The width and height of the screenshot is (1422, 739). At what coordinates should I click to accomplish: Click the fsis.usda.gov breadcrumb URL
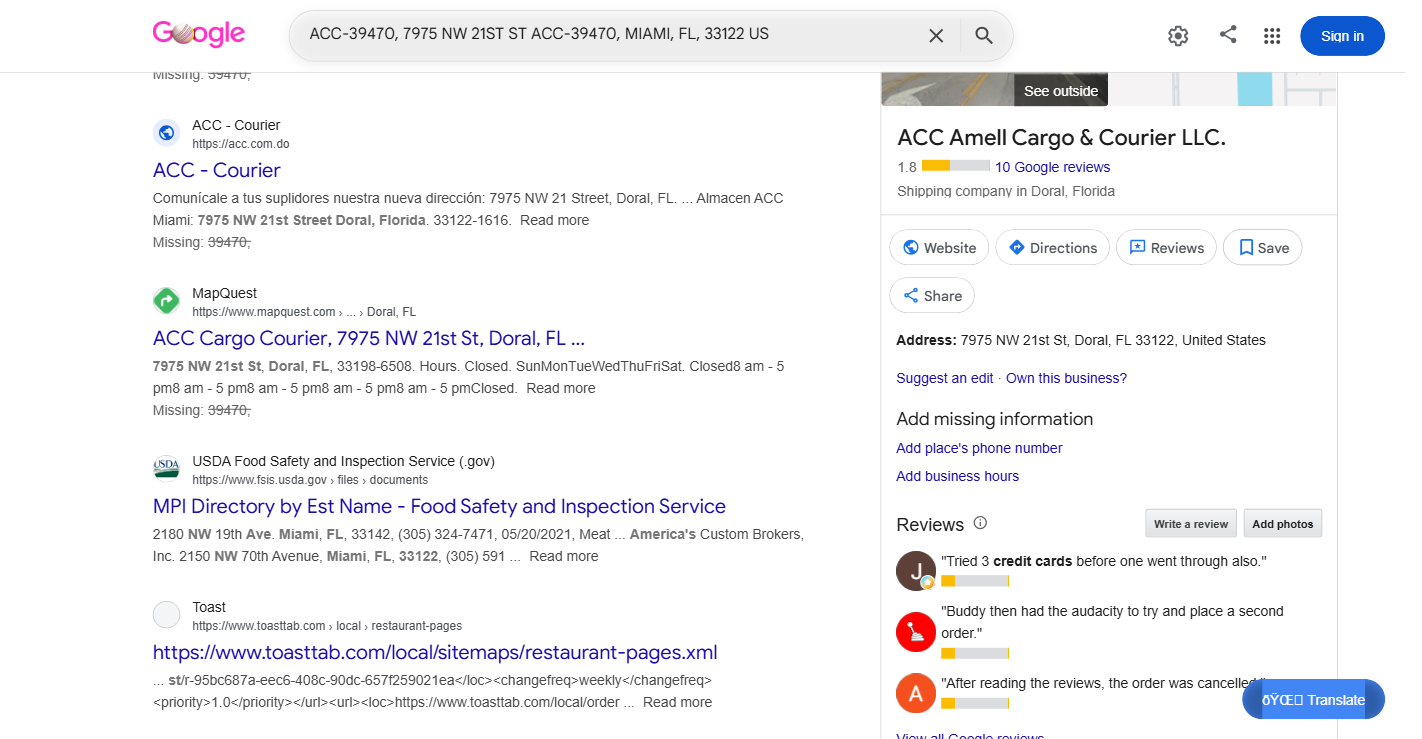(310, 480)
